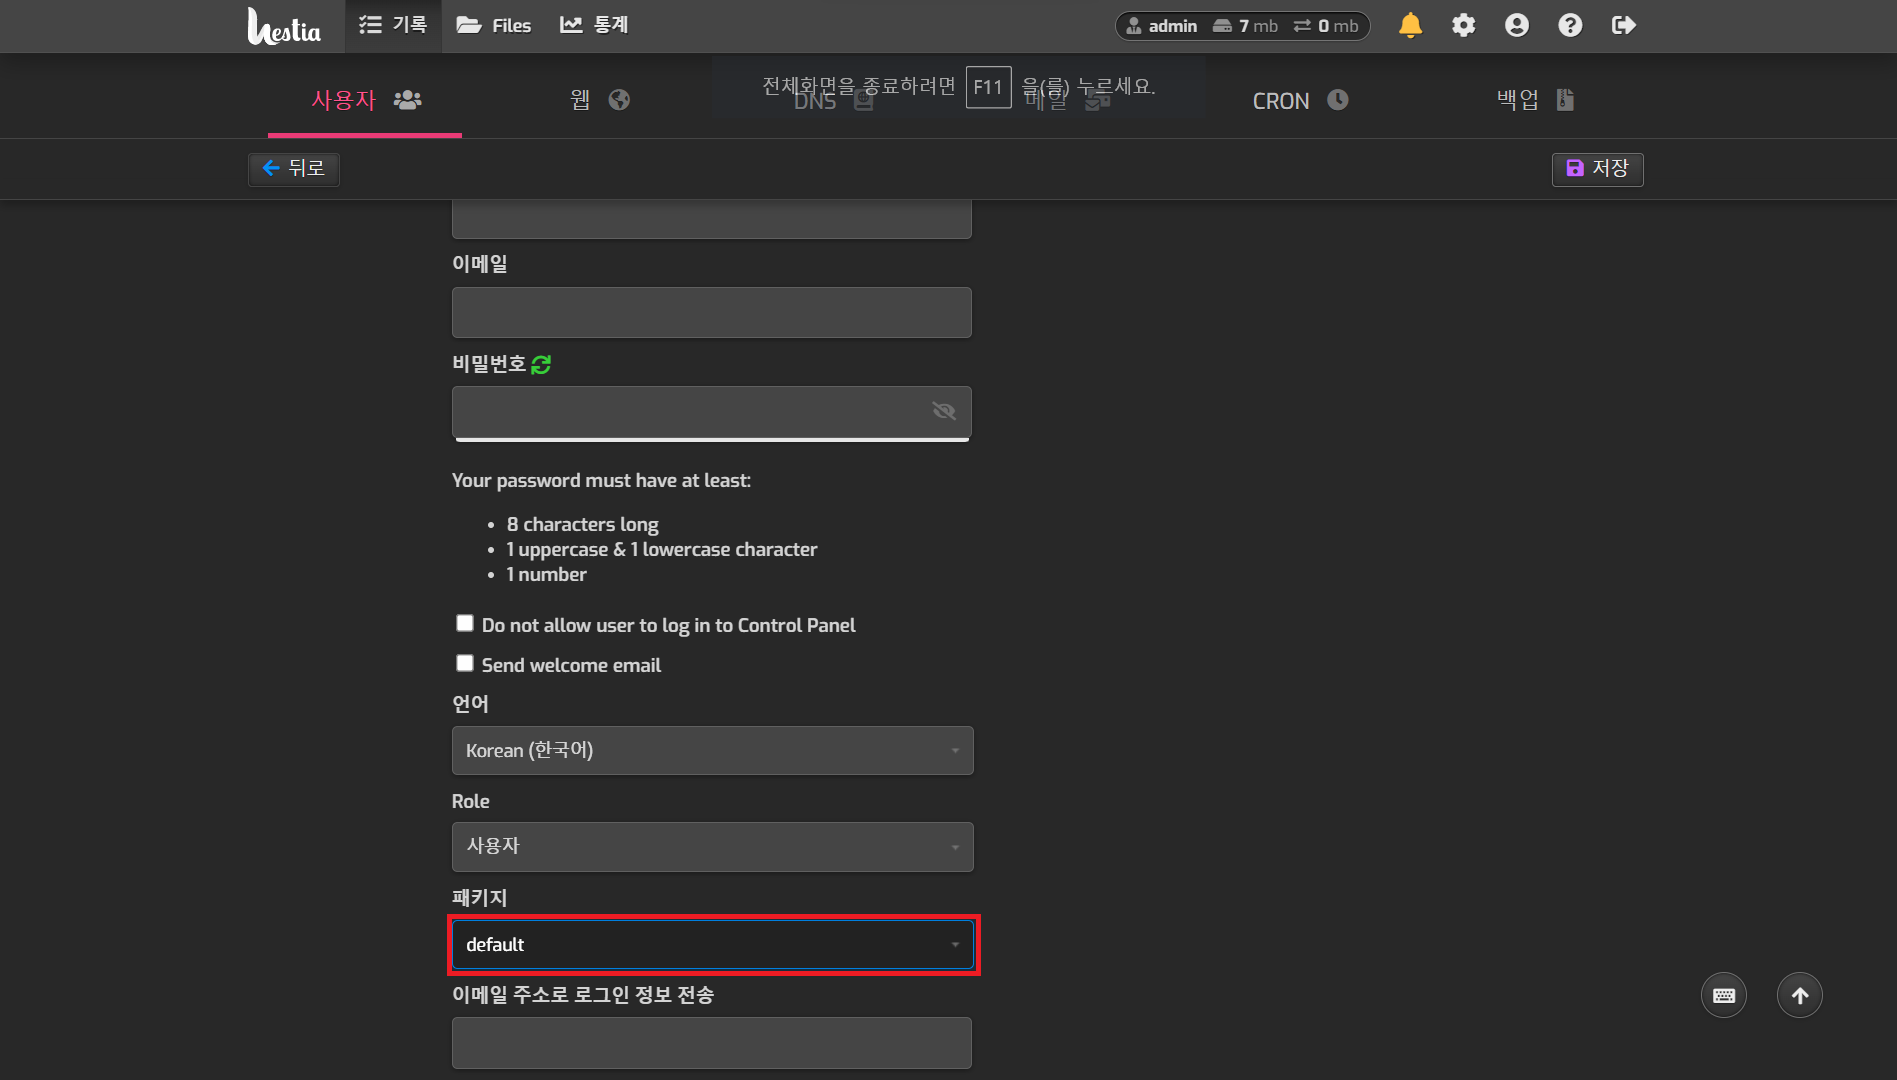Click the 이메일 input field
The image size is (1897, 1080).
click(x=711, y=312)
